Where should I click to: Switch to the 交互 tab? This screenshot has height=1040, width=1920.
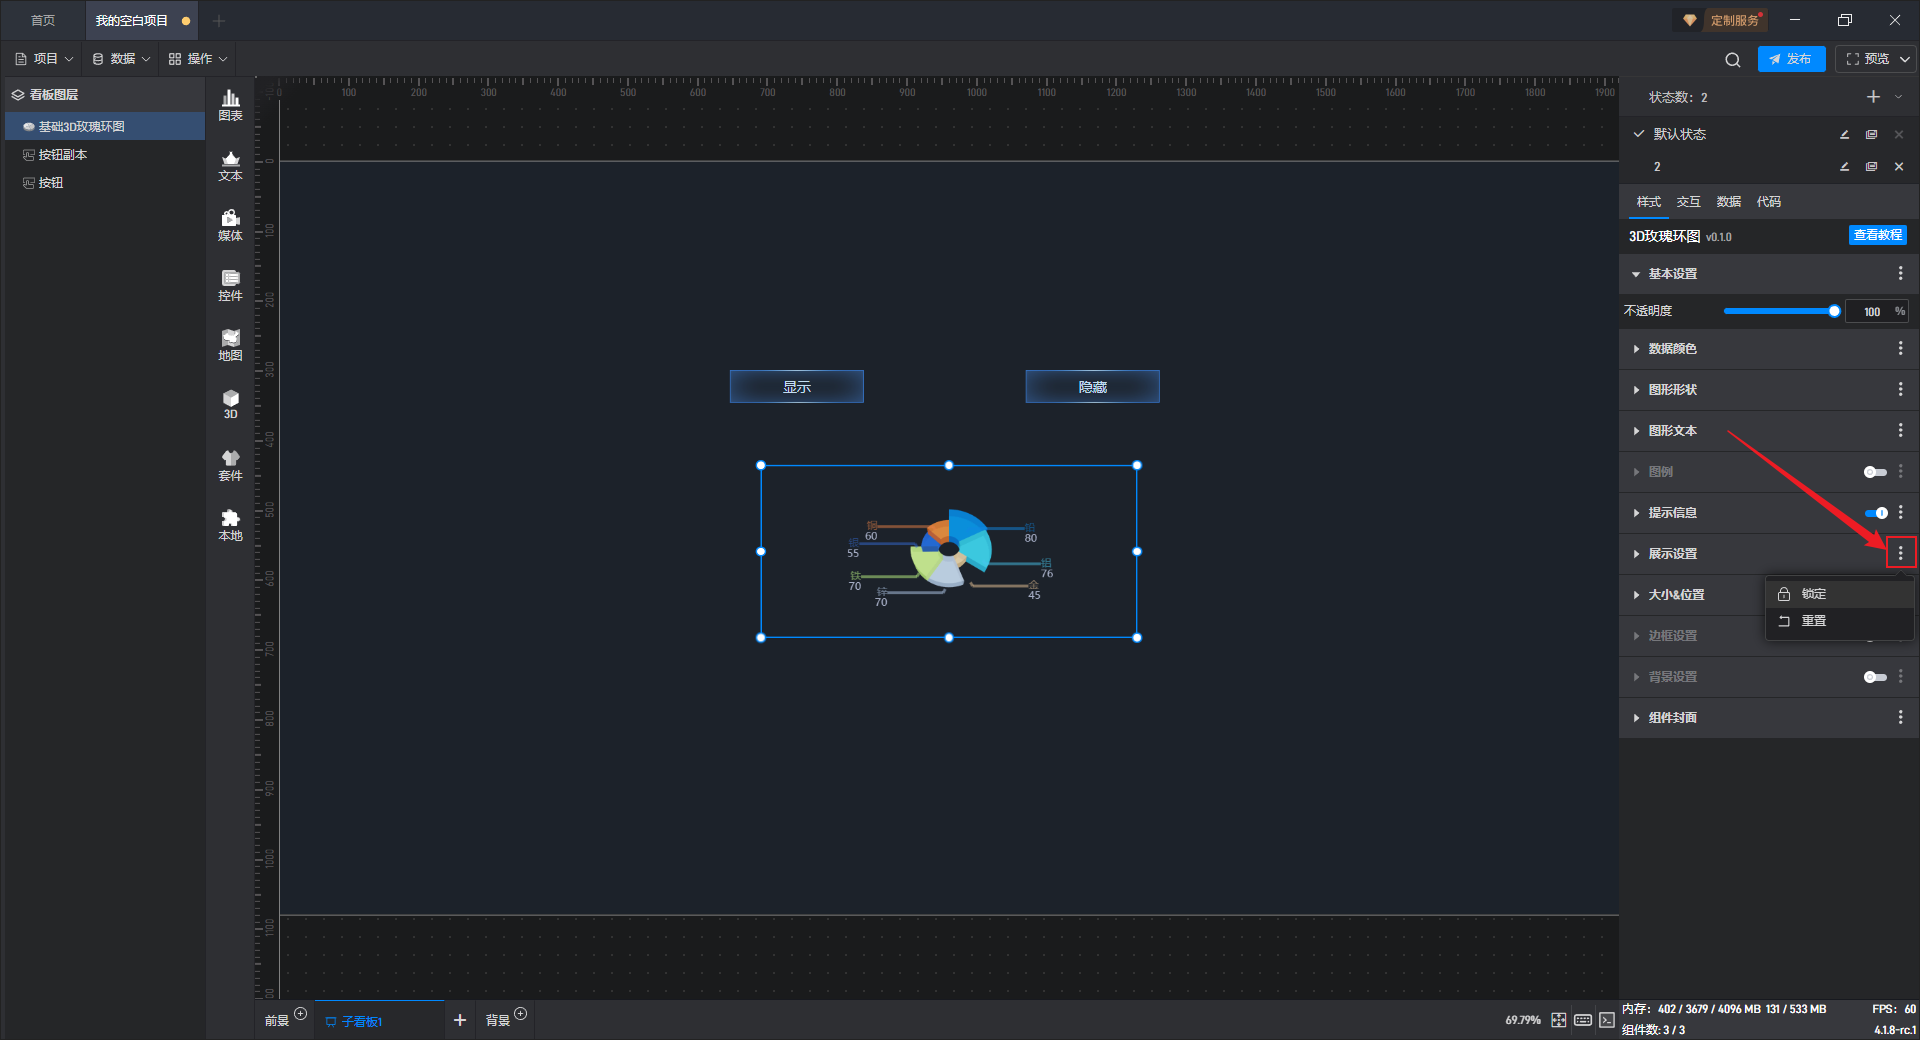1688,202
